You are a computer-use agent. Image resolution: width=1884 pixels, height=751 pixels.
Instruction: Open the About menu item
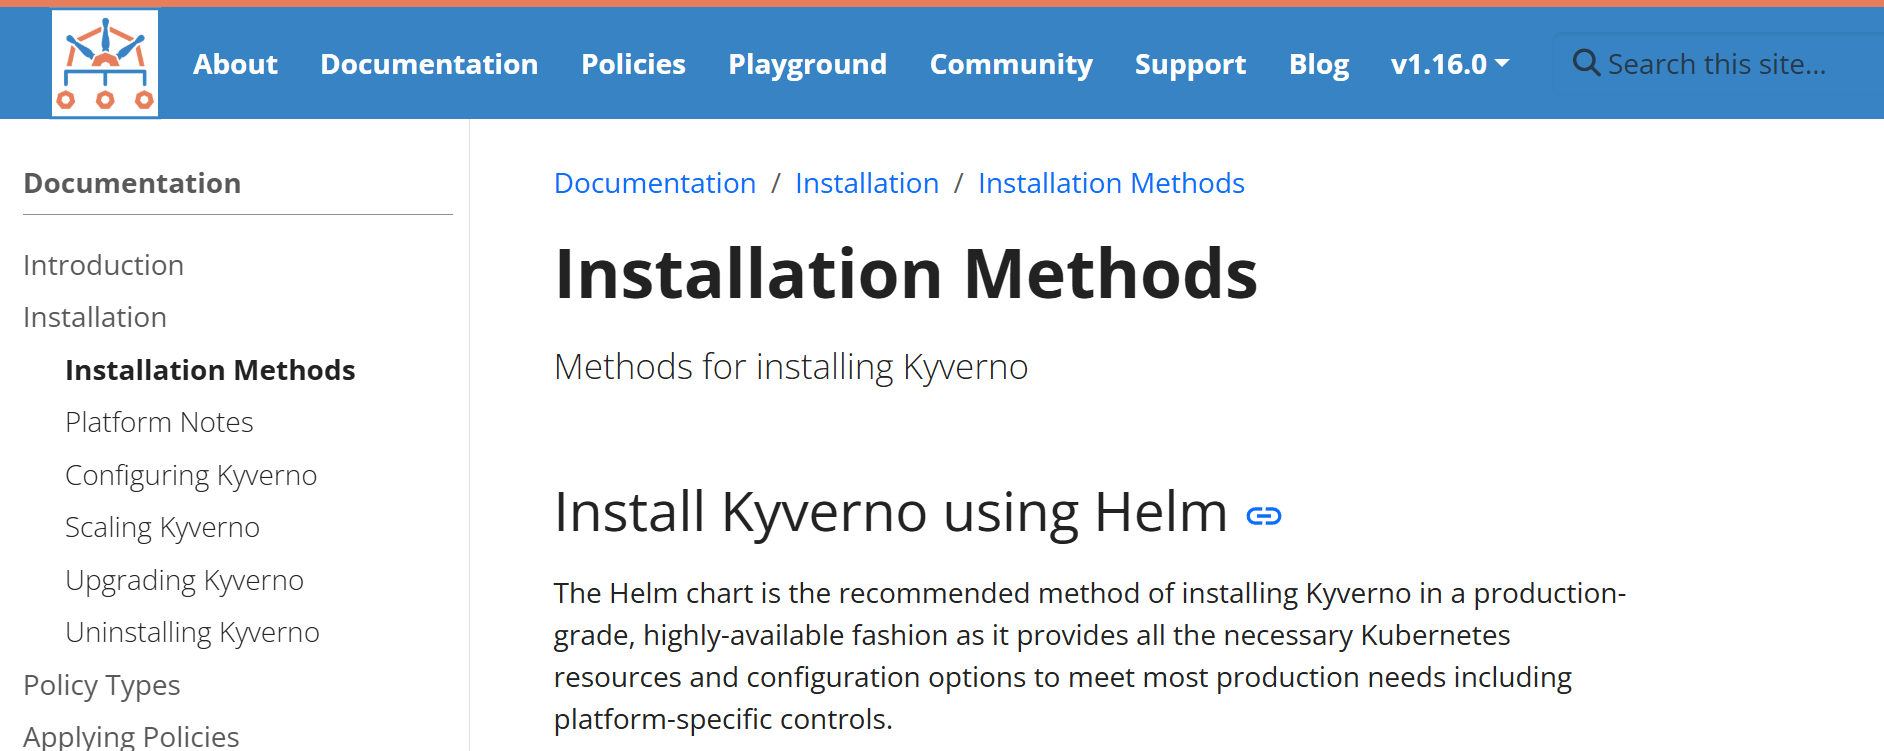tap(235, 64)
